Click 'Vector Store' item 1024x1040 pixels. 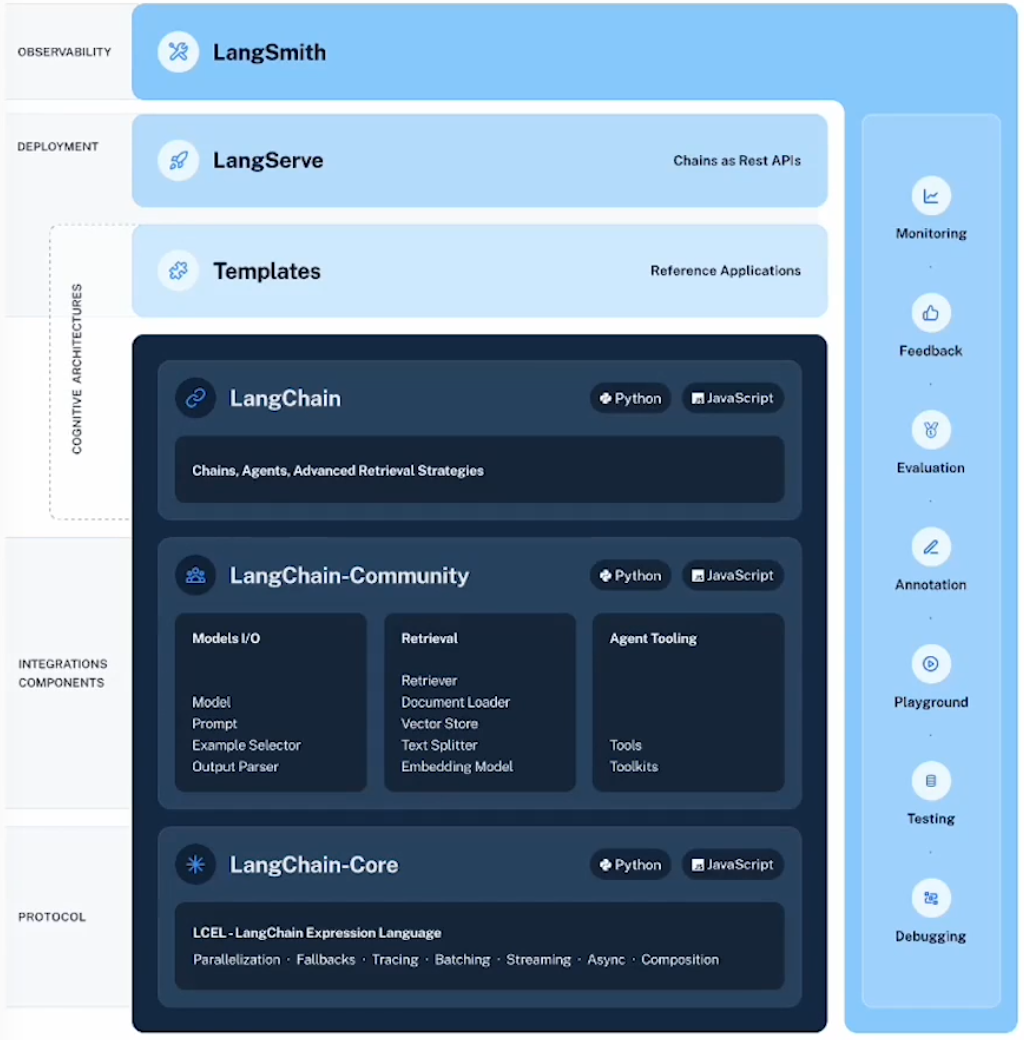pyautogui.click(x=440, y=724)
